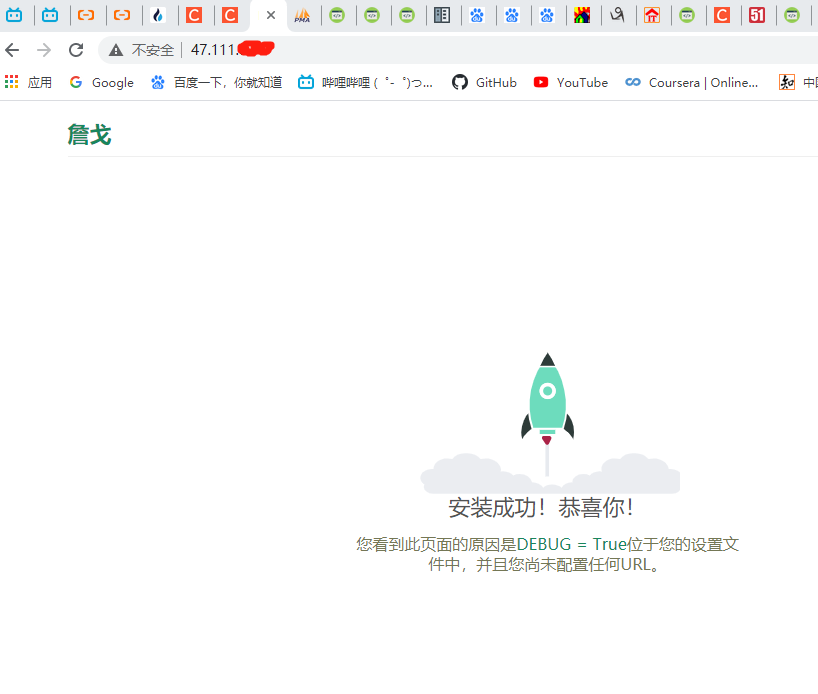
Task: Open the 应用 apps grid icon
Action: [x=11, y=82]
